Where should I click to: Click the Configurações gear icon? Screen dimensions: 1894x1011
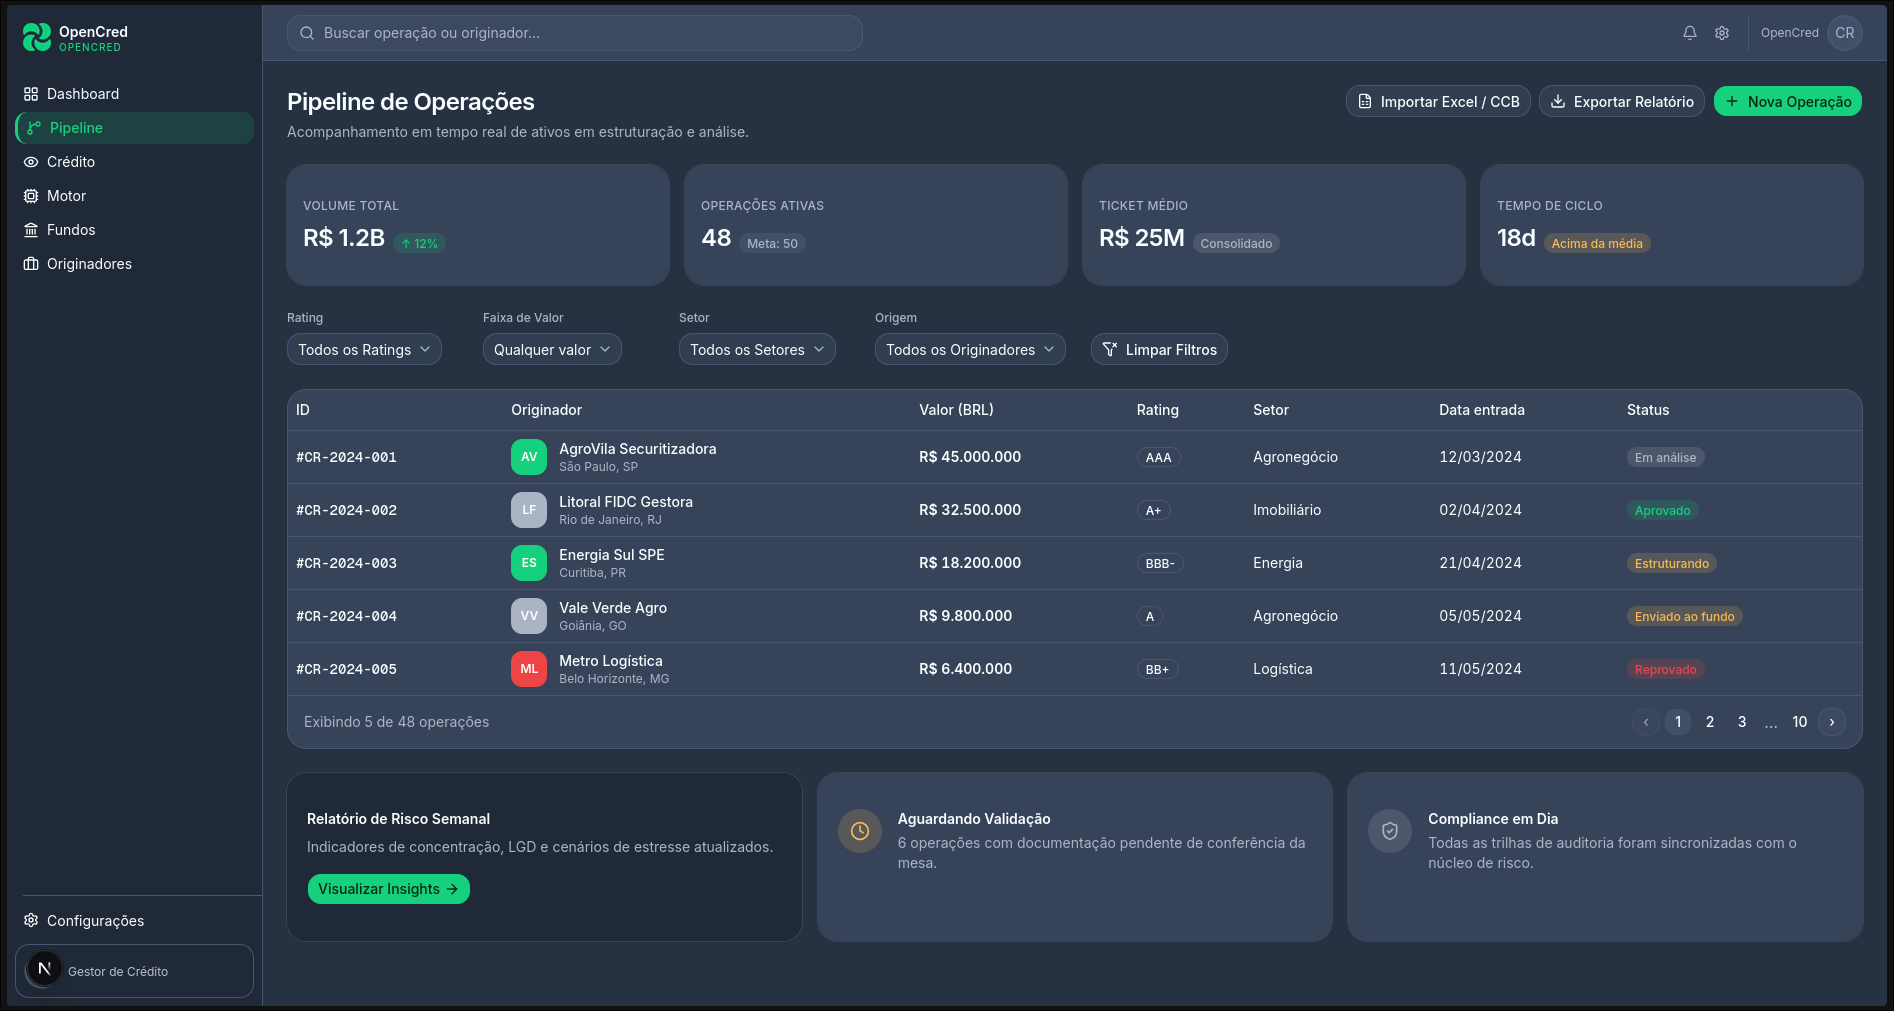click(x=31, y=920)
